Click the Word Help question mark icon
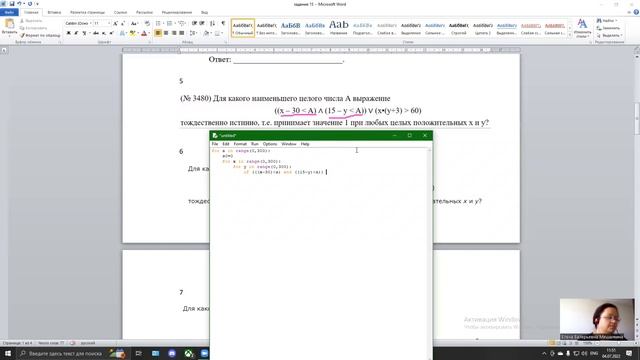The height and width of the screenshot is (360, 640). coord(636,12)
